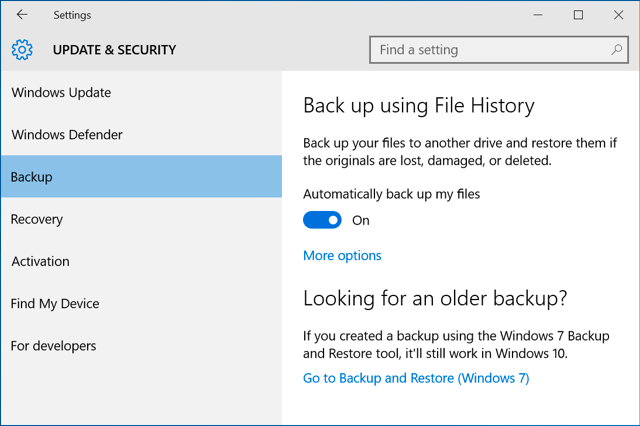Click the UPDATE & SECURITY header title
640x426 pixels.
[114, 50]
